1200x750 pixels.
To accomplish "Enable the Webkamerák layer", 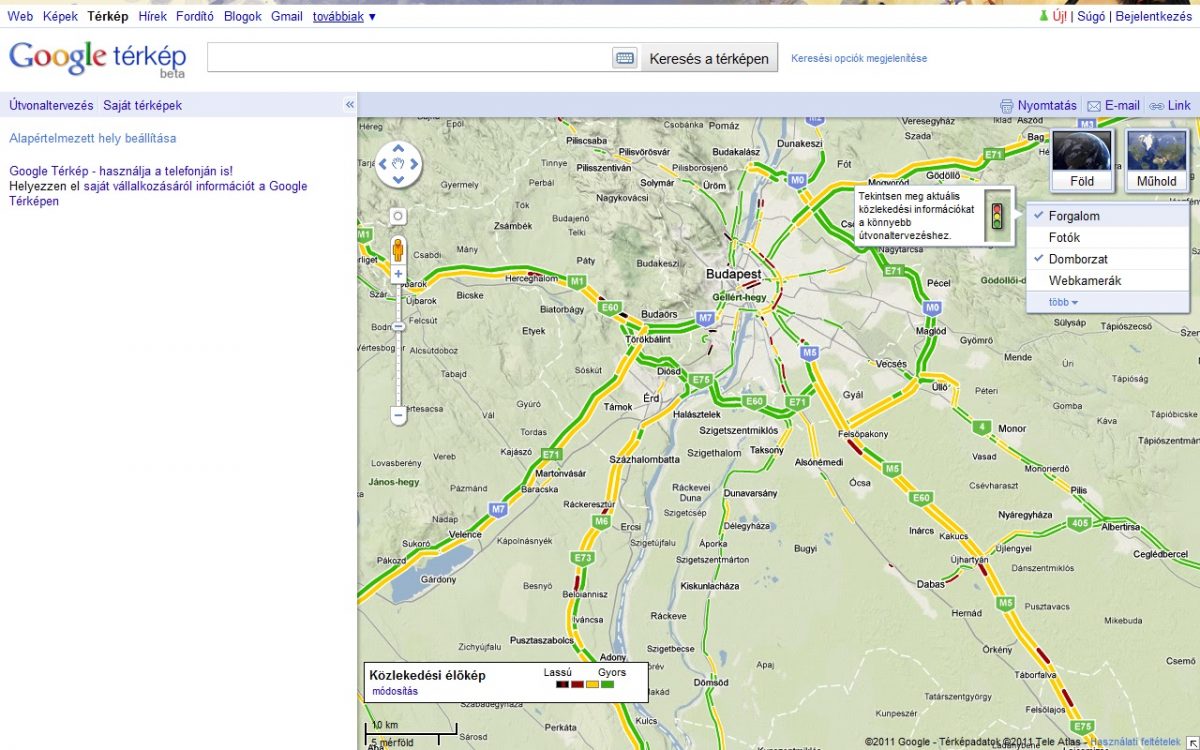I will tap(1084, 281).
